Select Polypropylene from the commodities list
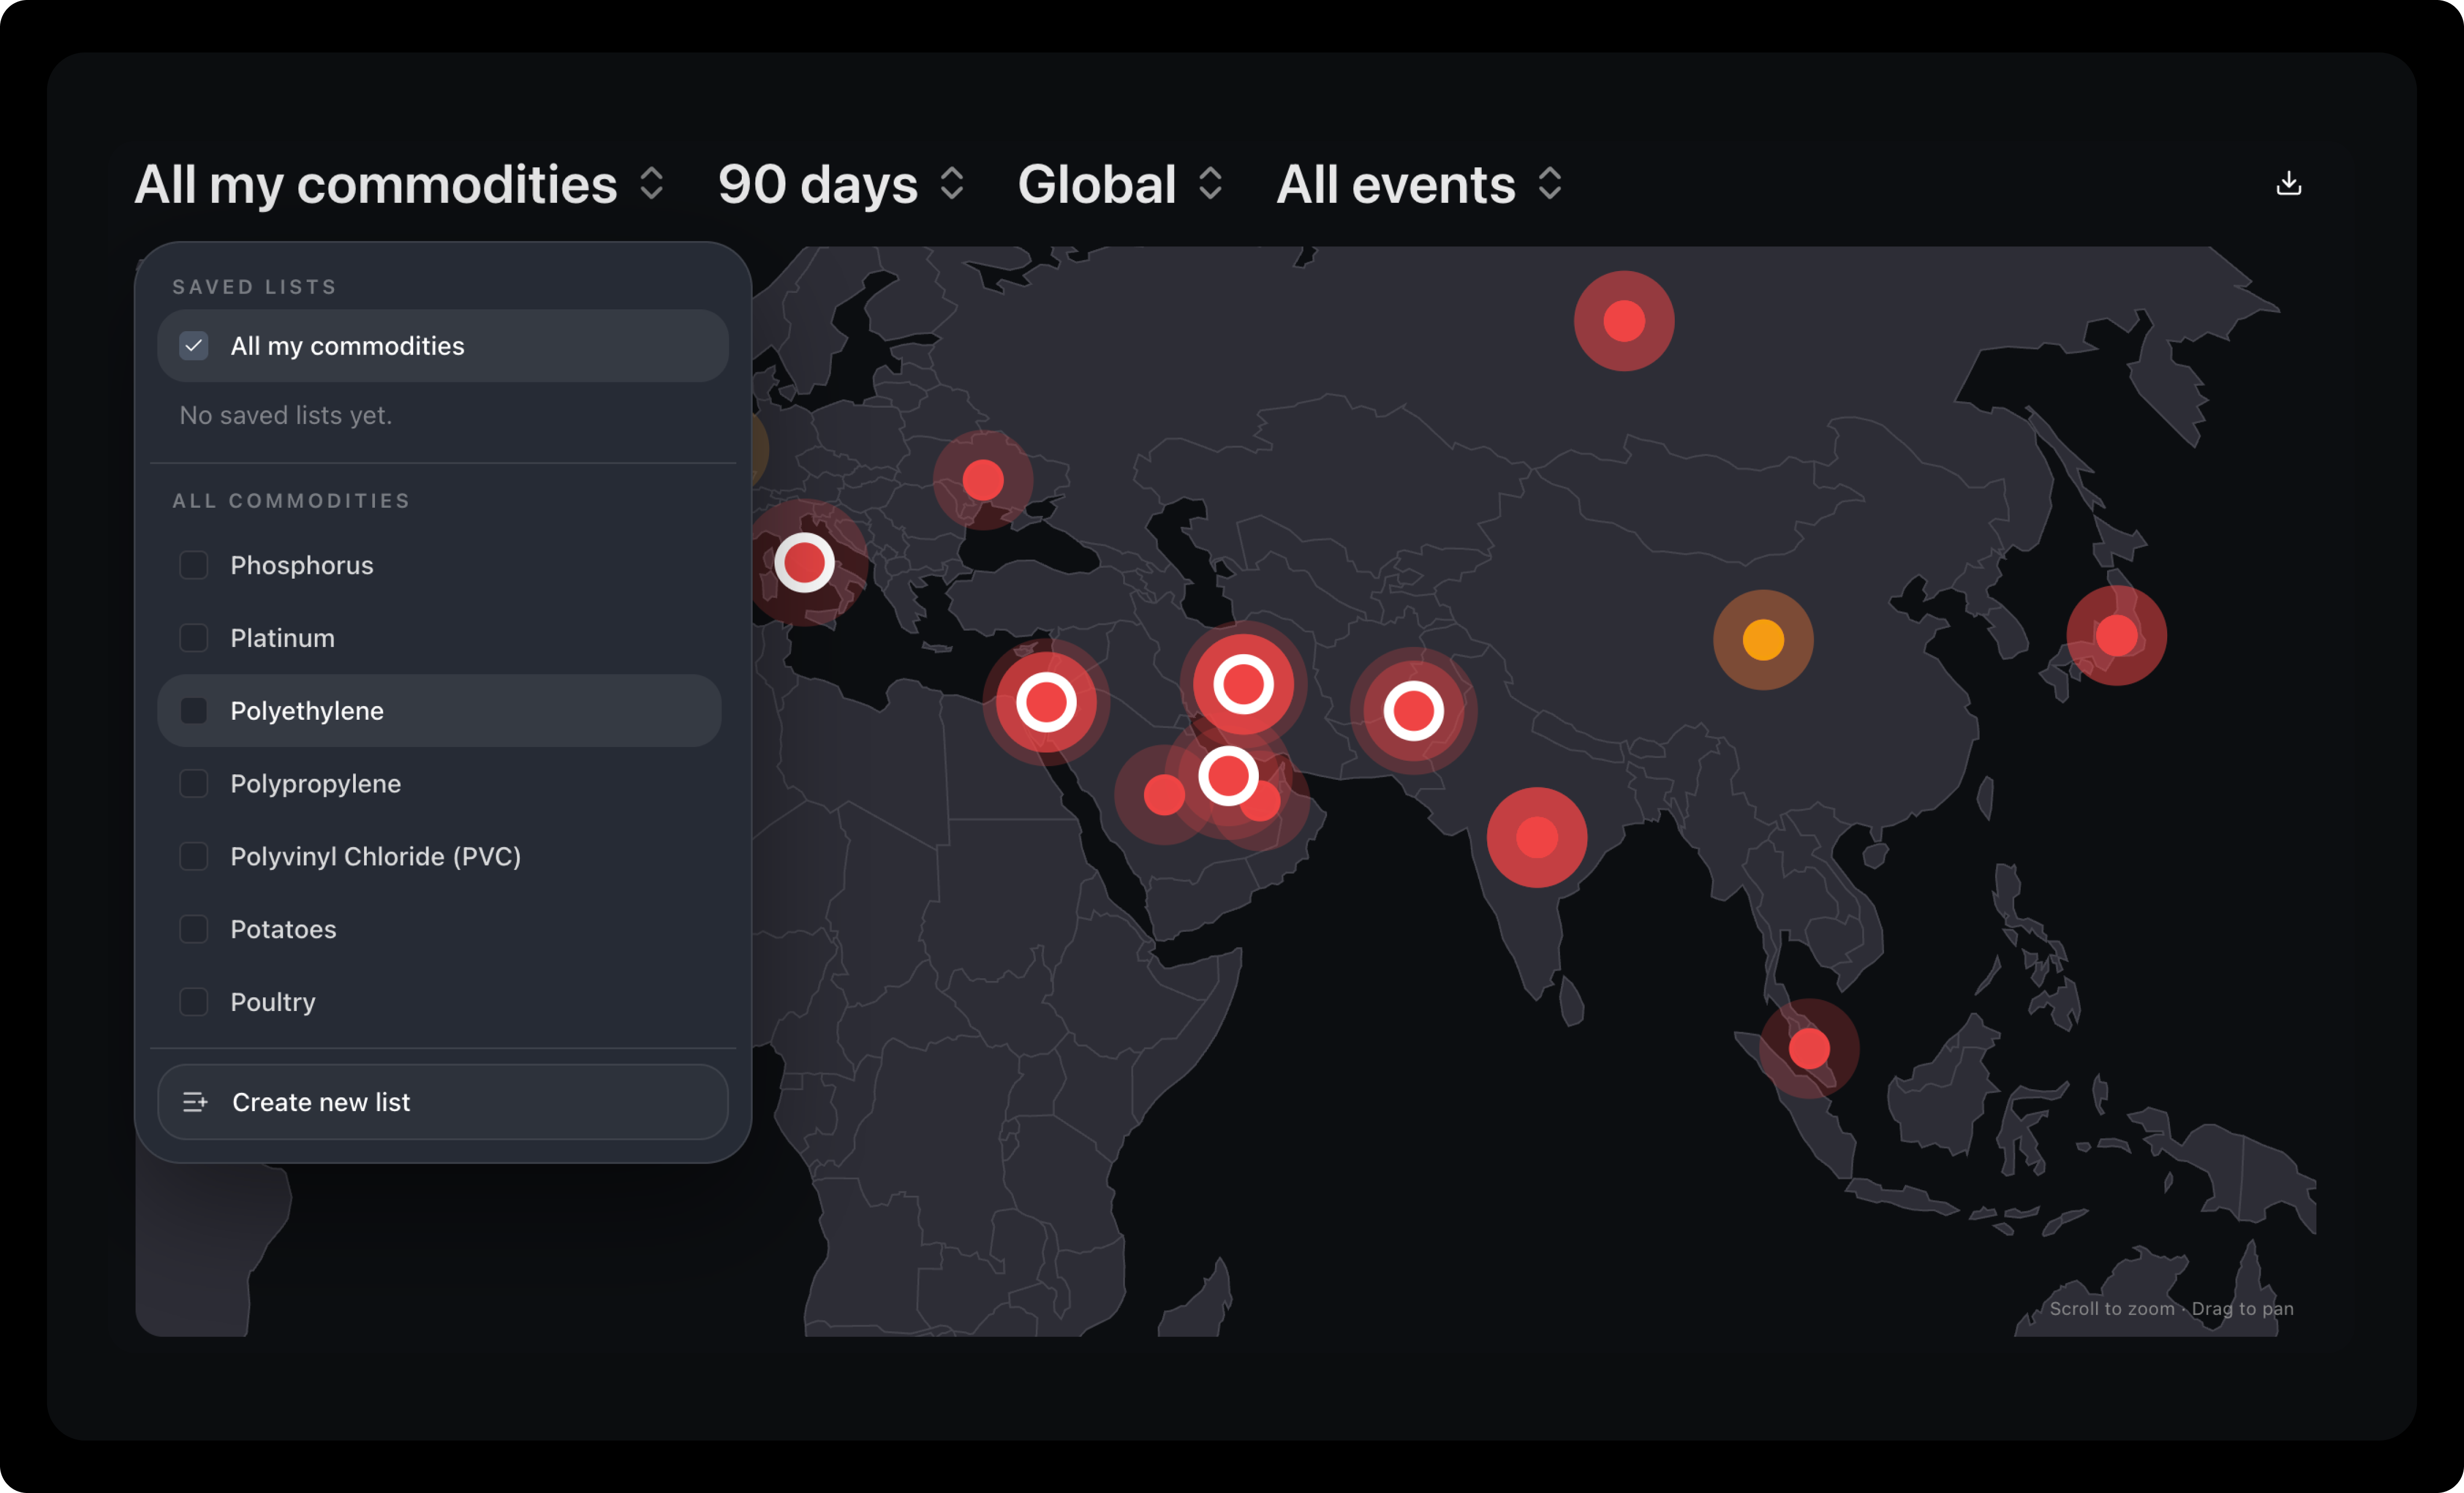 316,784
